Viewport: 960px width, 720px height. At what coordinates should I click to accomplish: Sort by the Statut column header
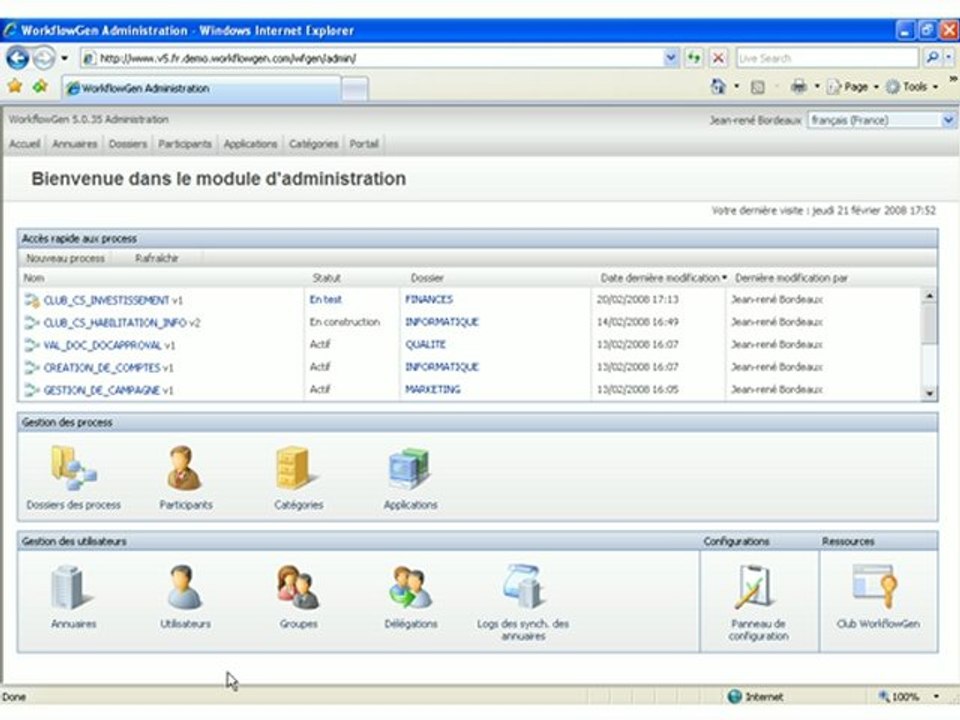click(x=326, y=278)
